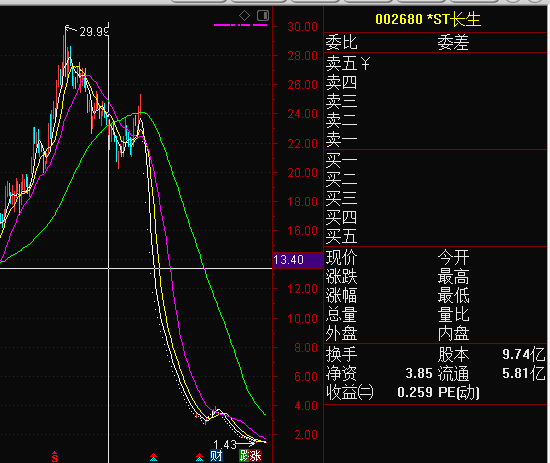Screen dimensions: 550x463
Task: Click the 卖一 order row
Action: (435, 140)
